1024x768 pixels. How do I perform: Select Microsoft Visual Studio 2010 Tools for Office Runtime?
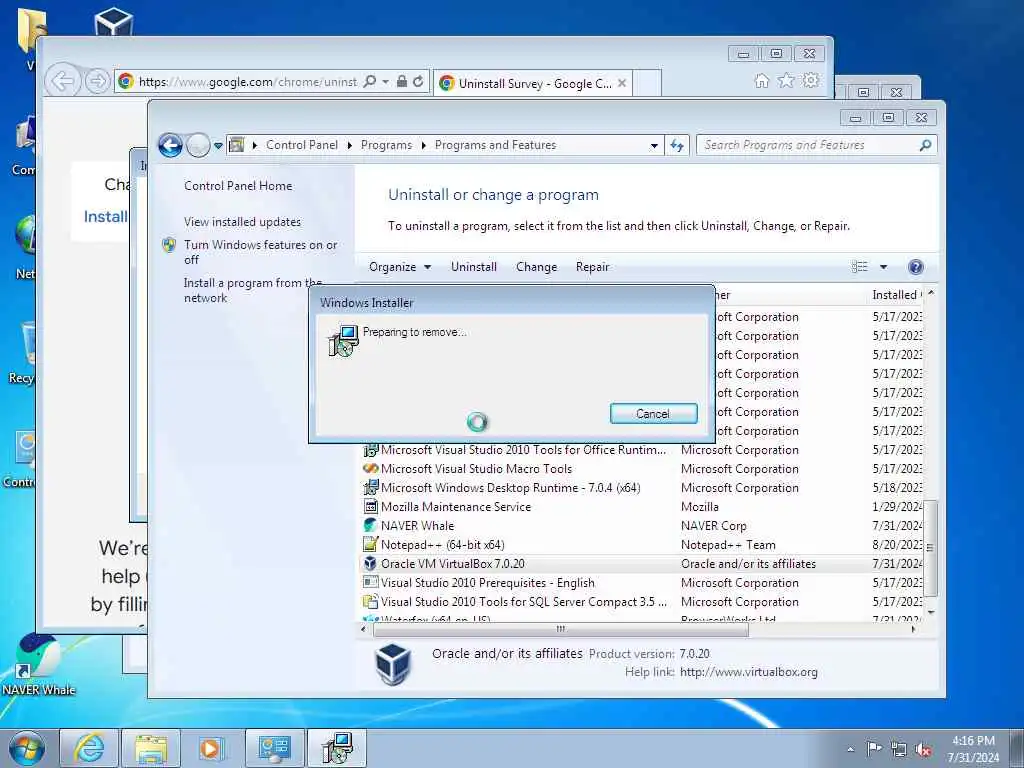pyautogui.click(x=523, y=450)
